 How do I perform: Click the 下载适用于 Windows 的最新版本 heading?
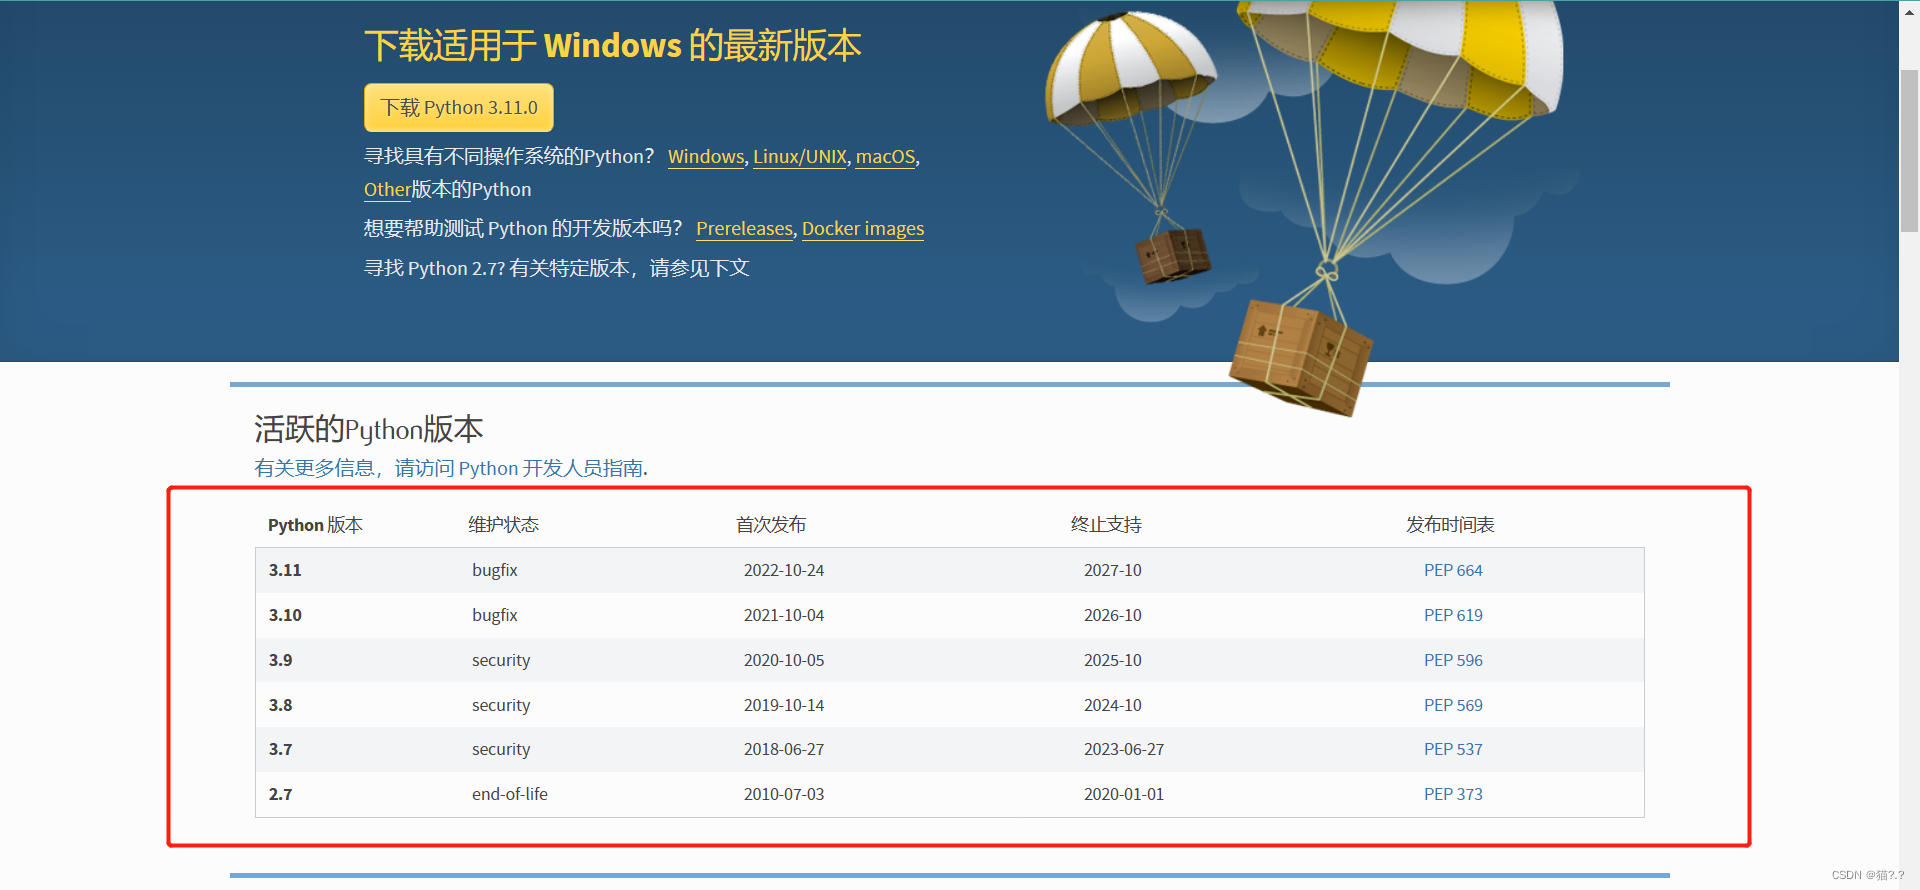pyautogui.click(x=612, y=46)
